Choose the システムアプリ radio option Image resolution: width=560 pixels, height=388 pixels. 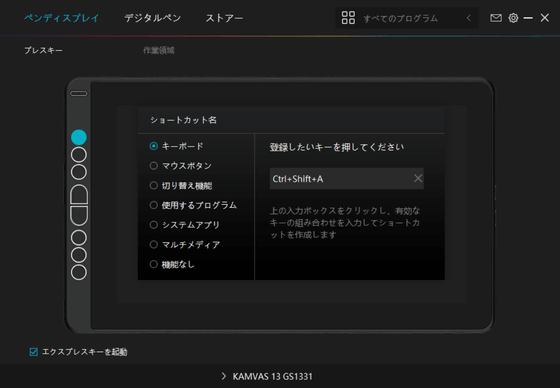[154, 225]
